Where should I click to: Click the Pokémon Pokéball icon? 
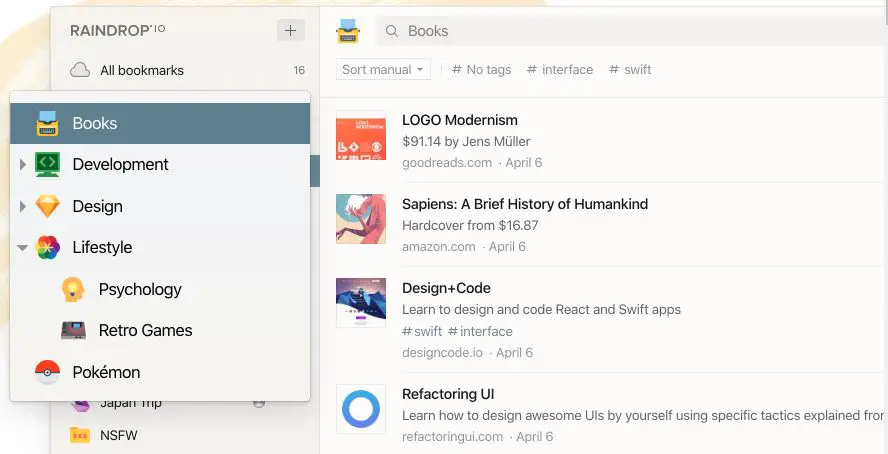coord(48,372)
